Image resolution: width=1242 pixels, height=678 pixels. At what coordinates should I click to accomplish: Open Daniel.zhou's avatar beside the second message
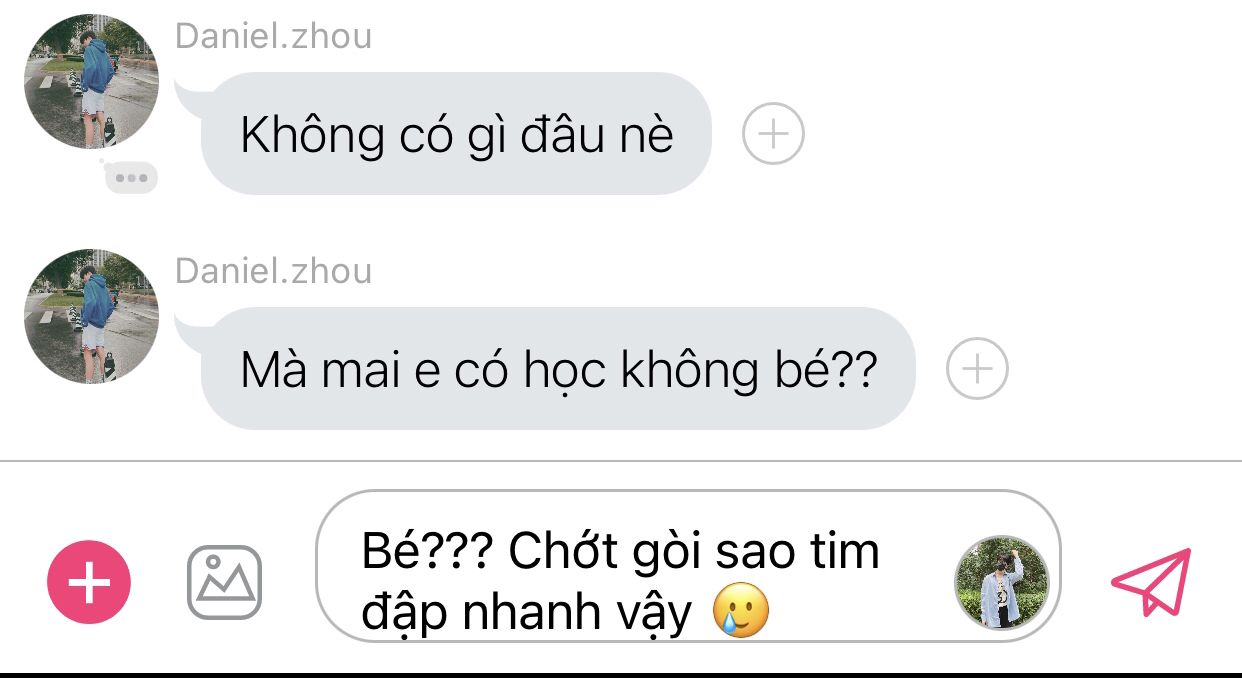coord(91,316)
